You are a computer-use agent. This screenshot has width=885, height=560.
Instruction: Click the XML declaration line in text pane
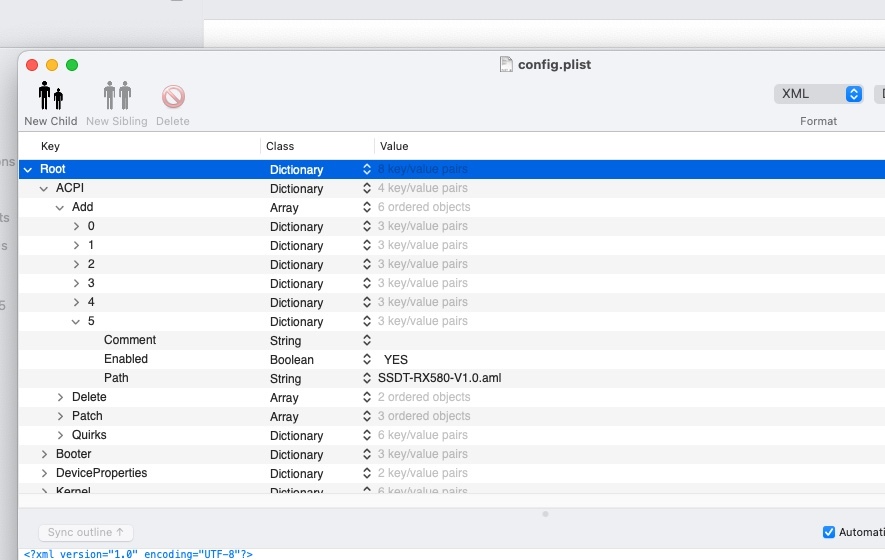[138, 554]
